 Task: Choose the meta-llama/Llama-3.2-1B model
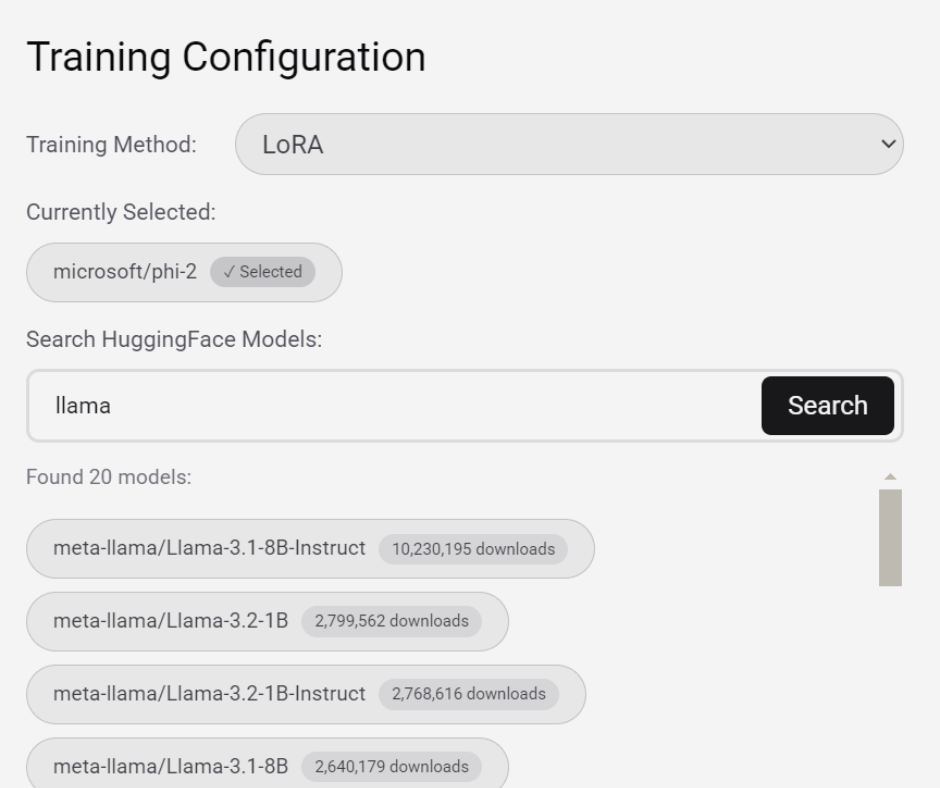170,621
